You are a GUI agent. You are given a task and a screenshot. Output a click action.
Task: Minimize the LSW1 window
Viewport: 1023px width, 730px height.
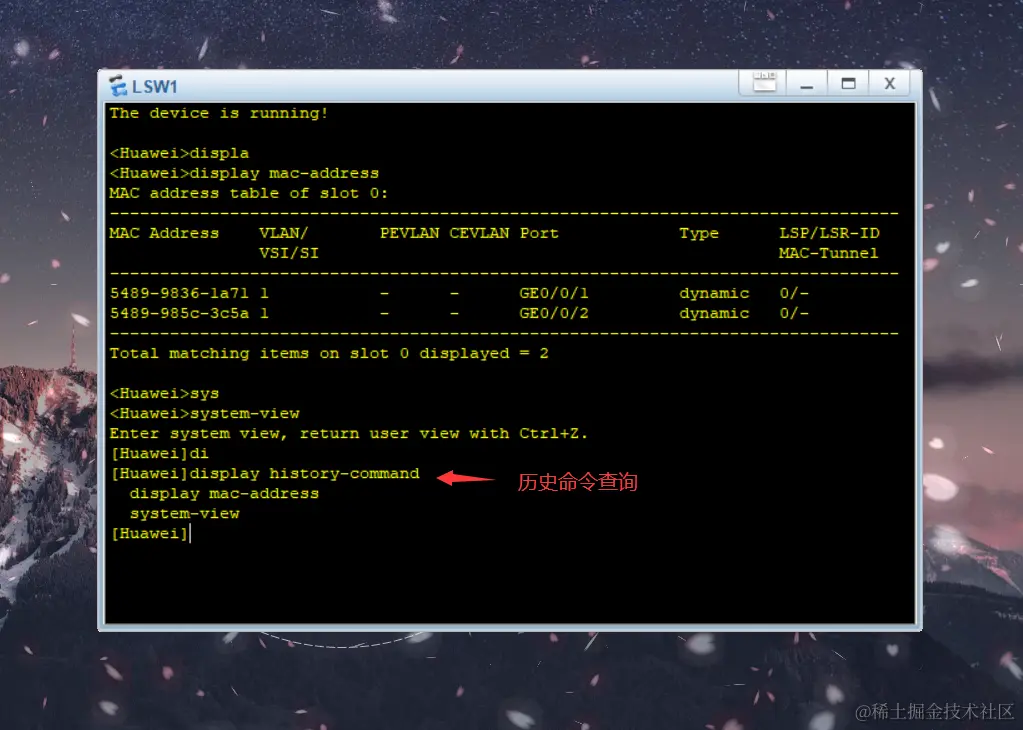[807, 84]
